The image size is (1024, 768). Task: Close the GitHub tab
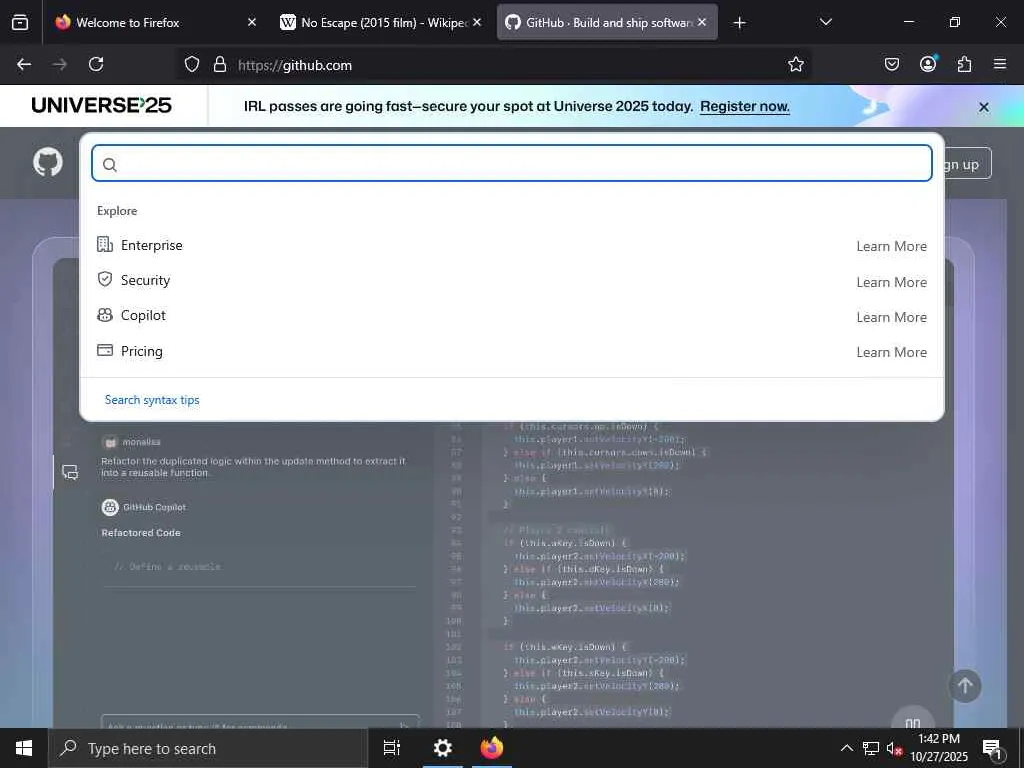point(702,22)
